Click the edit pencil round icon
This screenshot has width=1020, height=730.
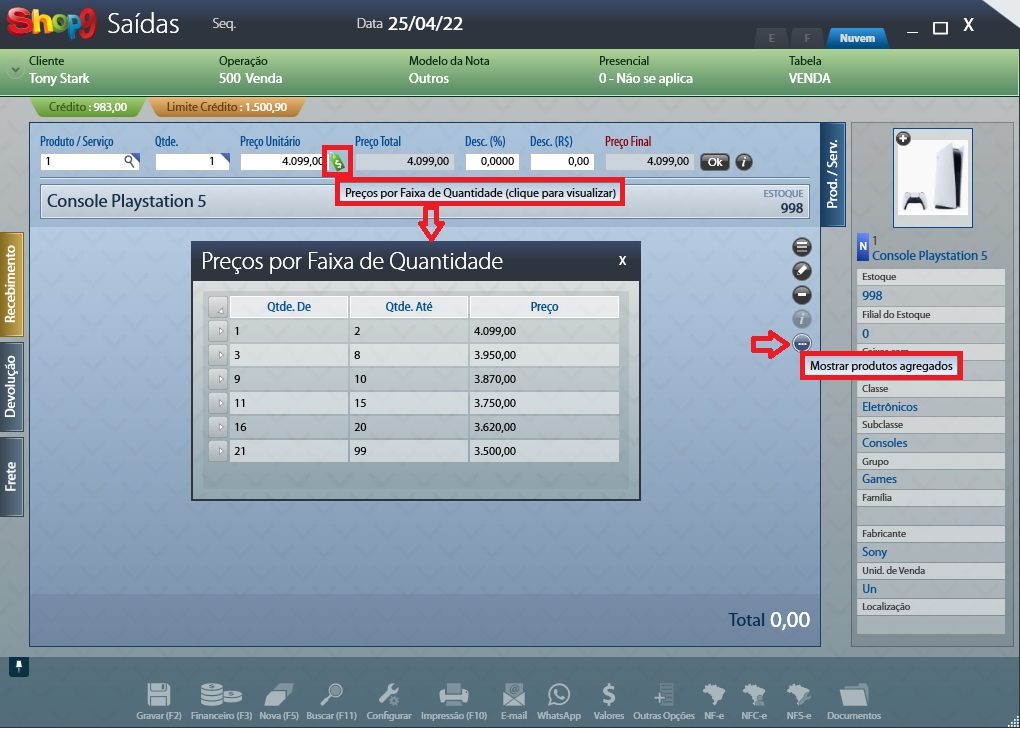click(x=801, y=271)
